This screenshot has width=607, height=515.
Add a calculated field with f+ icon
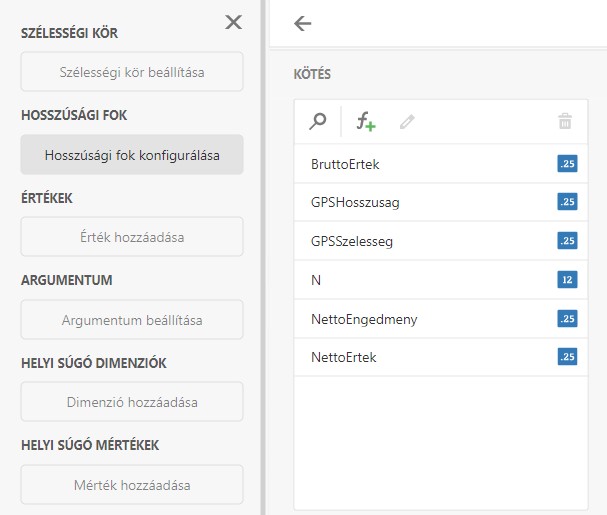pos(366,122)
